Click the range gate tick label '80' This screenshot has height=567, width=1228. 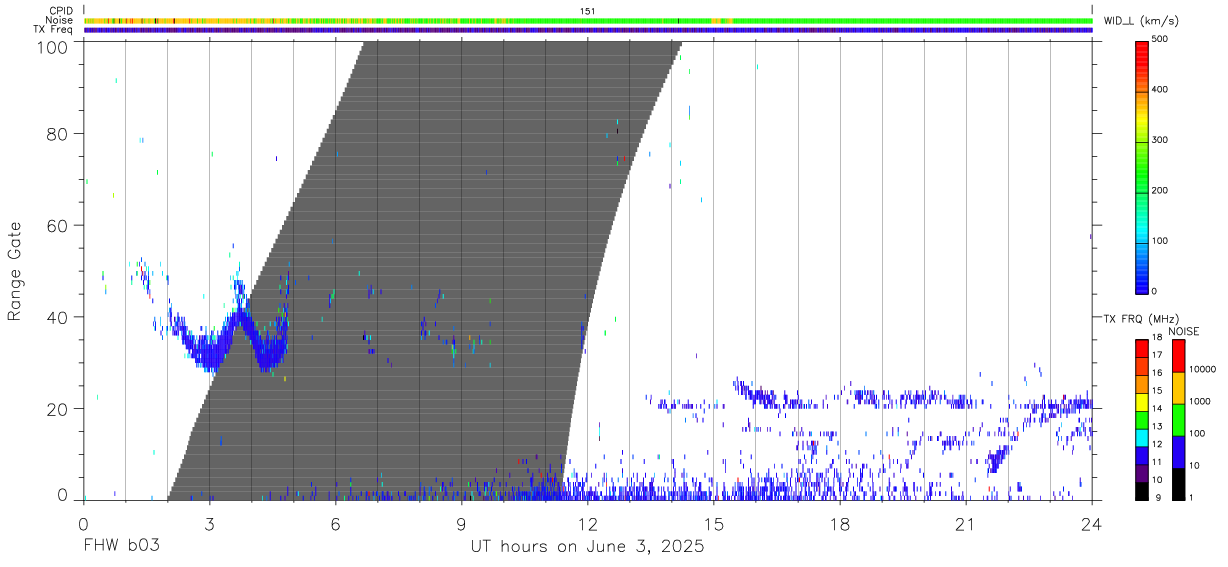(59, 134)
